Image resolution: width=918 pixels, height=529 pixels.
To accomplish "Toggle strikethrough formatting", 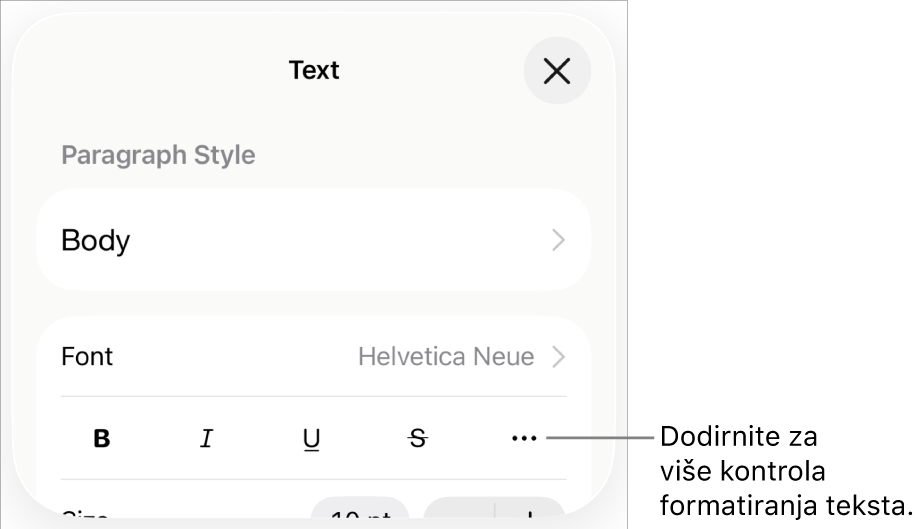I will pyautogui.click(x=418, y=438).
